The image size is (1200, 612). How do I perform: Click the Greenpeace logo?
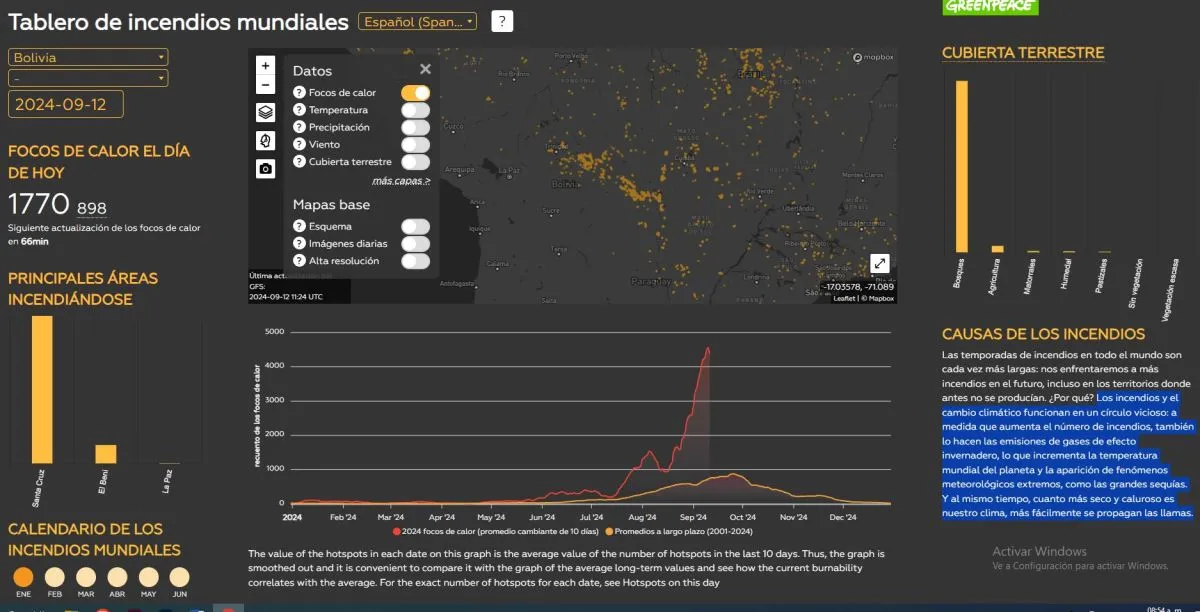click(990, 7)
